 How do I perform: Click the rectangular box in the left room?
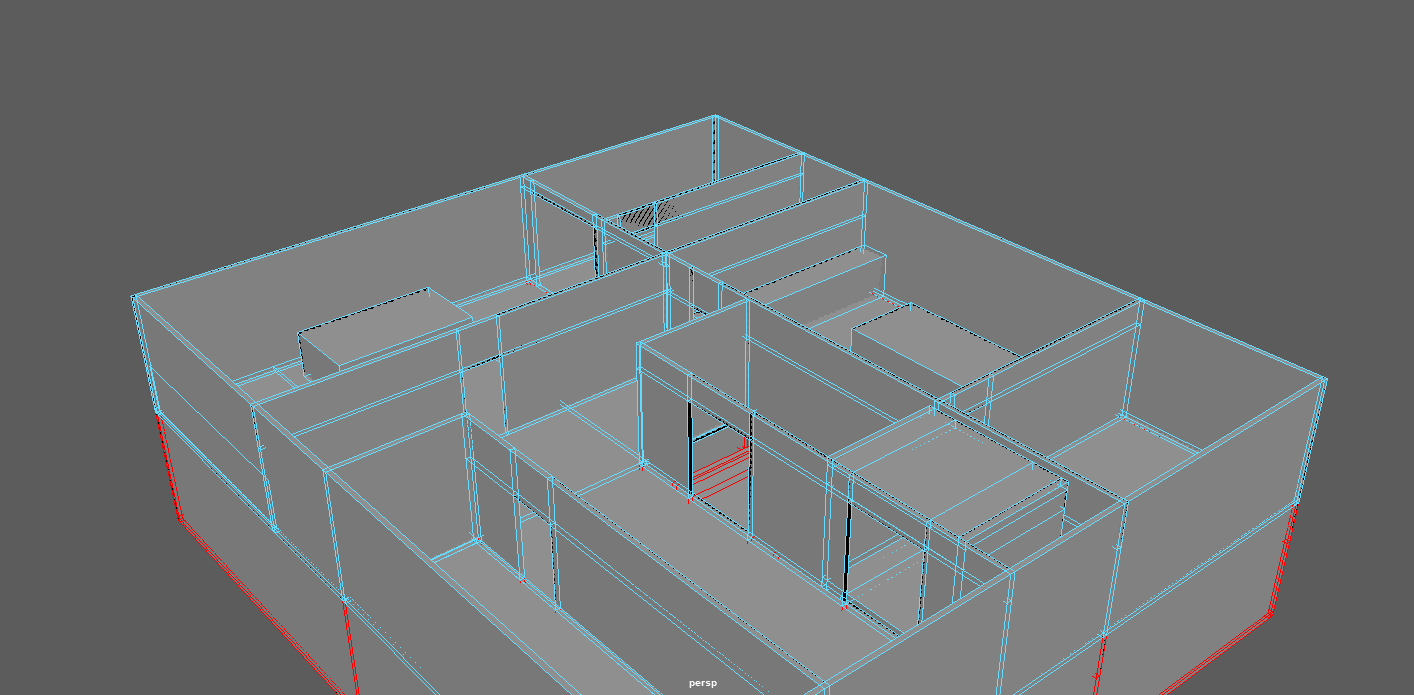click(x=385, y=328)
